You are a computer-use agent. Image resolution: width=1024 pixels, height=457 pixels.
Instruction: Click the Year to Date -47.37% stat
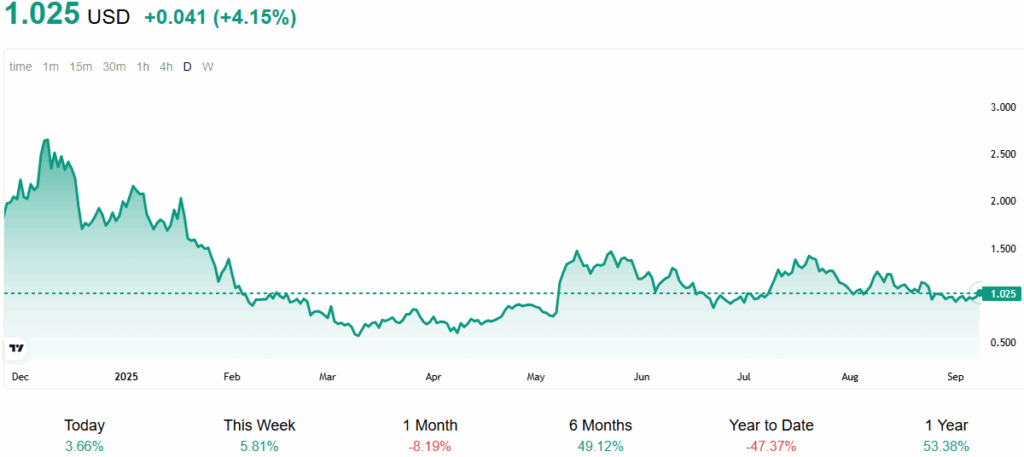click(771, 435)
